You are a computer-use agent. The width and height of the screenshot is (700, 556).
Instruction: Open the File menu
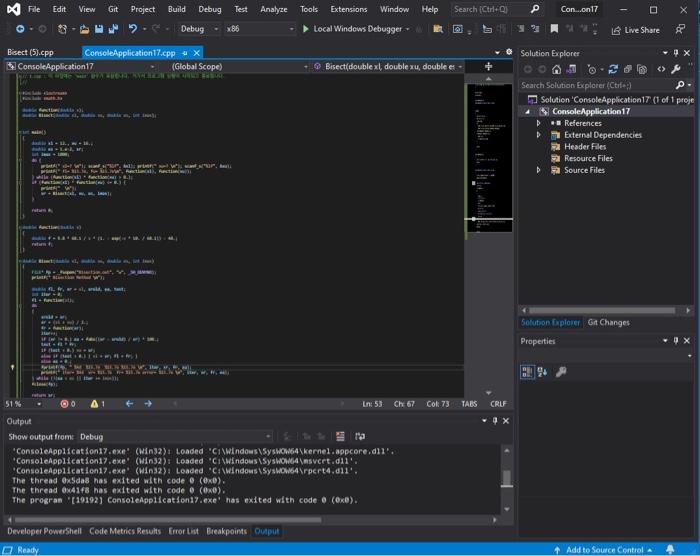34,9
